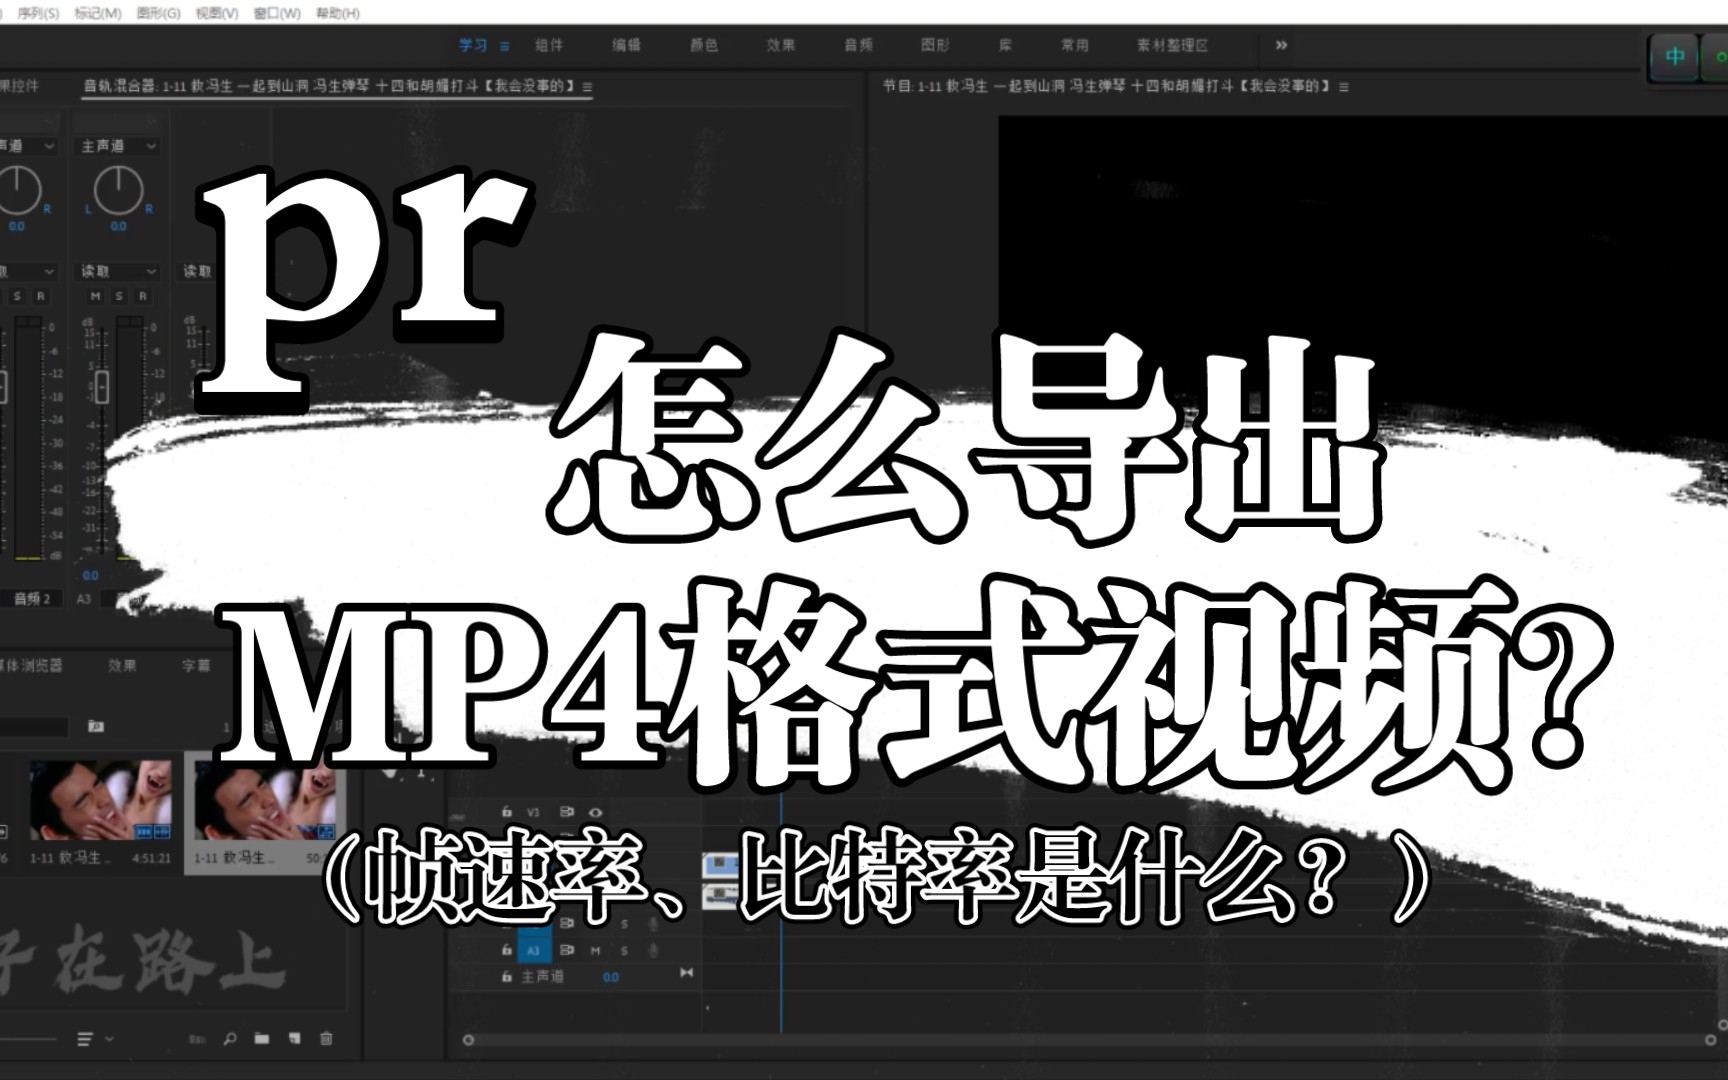Open the 学习 workspace menu icon
The image size is (1728, 1080).
click(x=504, y=46)
